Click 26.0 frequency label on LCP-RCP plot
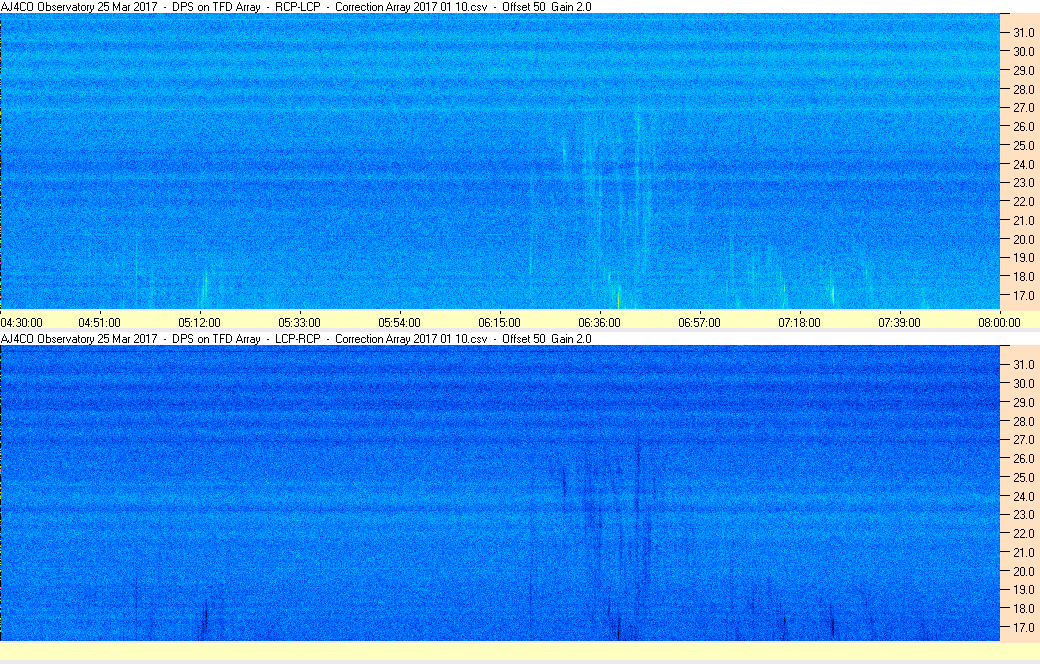The width and height of the screenshot is (1040, 664). [x=1023, y=458]
